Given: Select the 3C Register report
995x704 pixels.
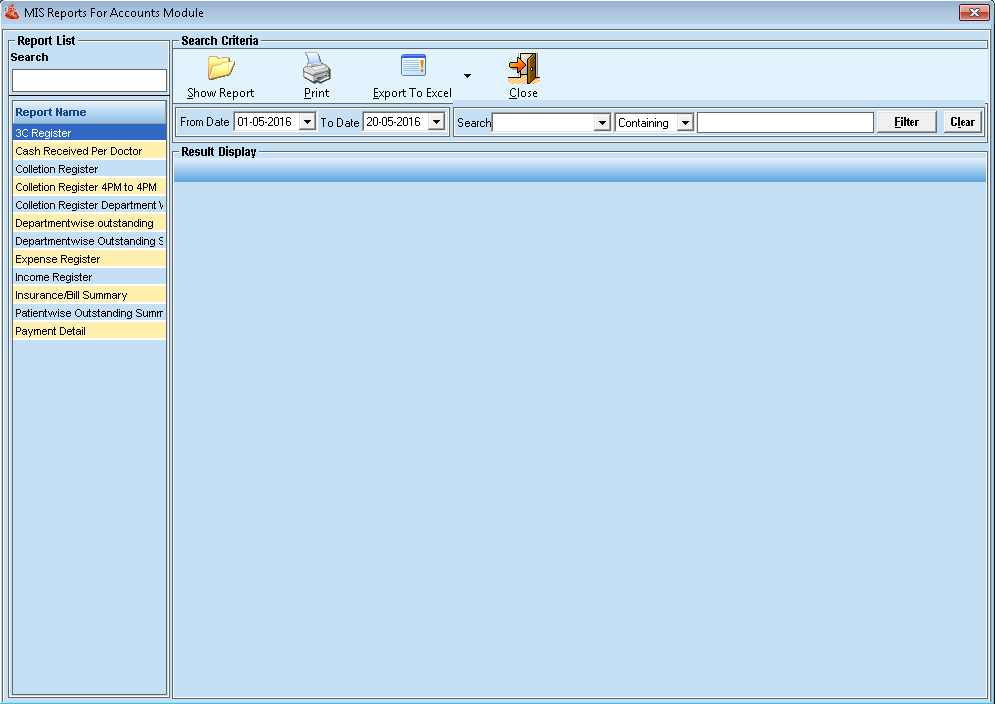Looking at the screenshot, I should (88, 133).
